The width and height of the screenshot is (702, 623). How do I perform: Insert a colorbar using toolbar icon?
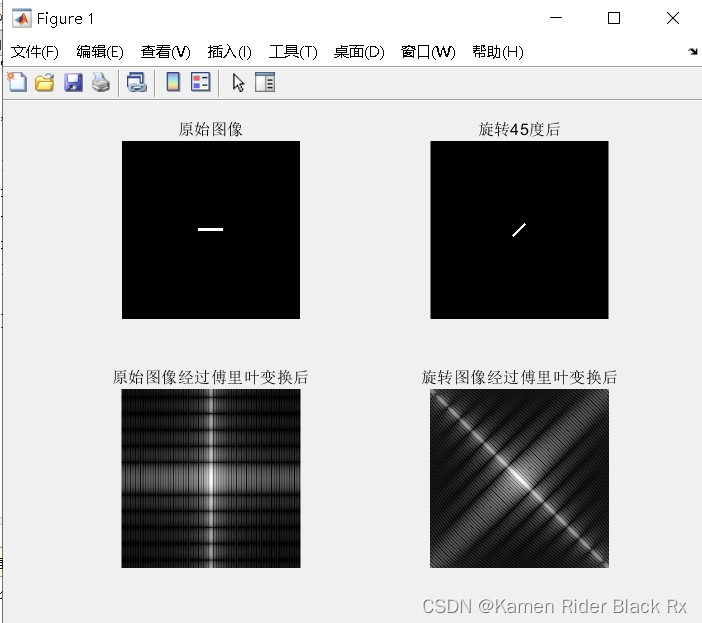[173, 82]
